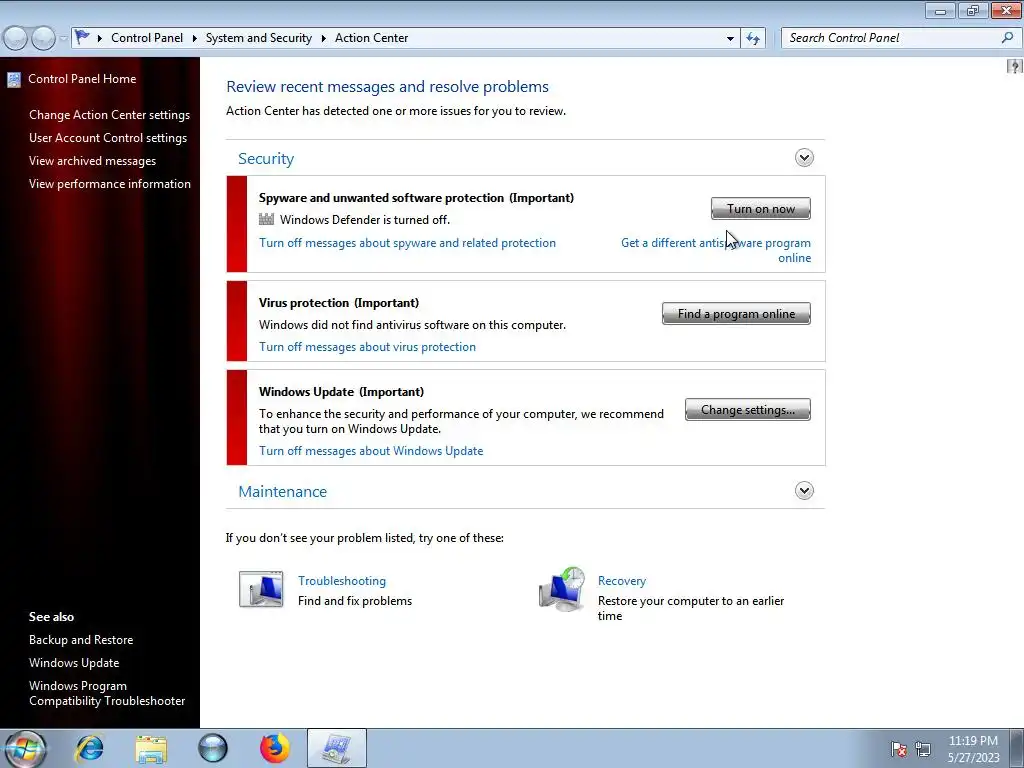Click Turn on now button
The height and width of the screenshot is (768, 1024).
point(761,208)
